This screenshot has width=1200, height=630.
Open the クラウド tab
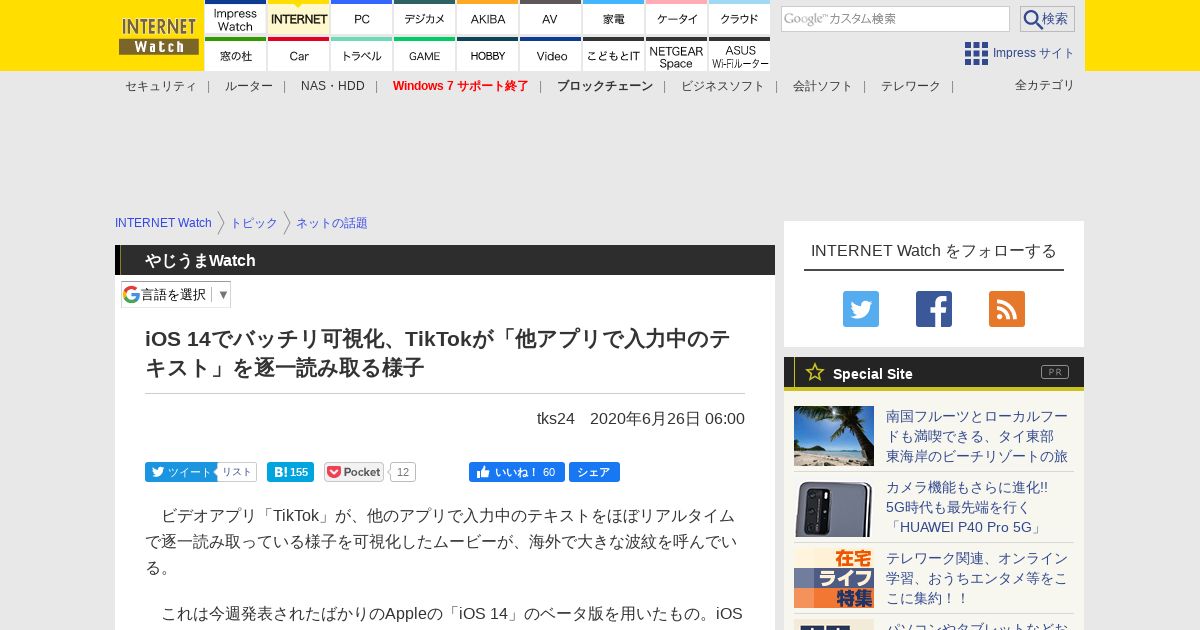coord(740,19)
